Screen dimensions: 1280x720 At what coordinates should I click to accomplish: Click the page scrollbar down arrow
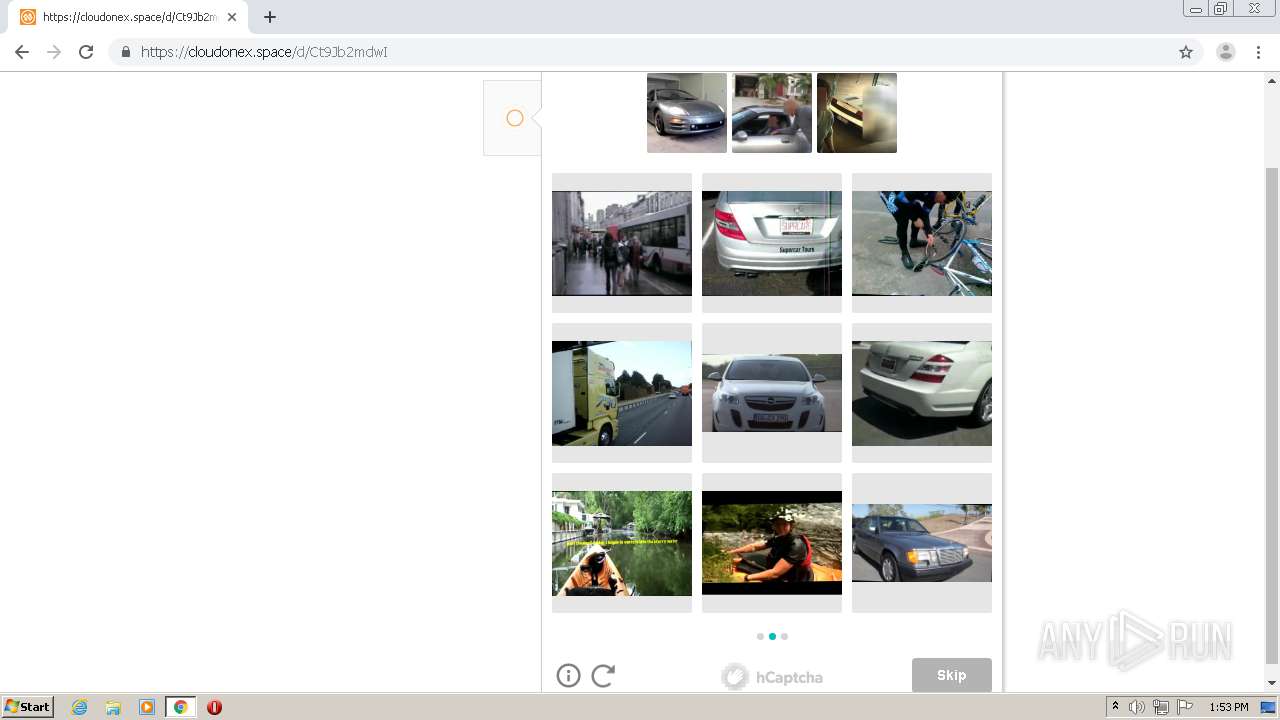pyautogui.click(x=1272, y=683)
